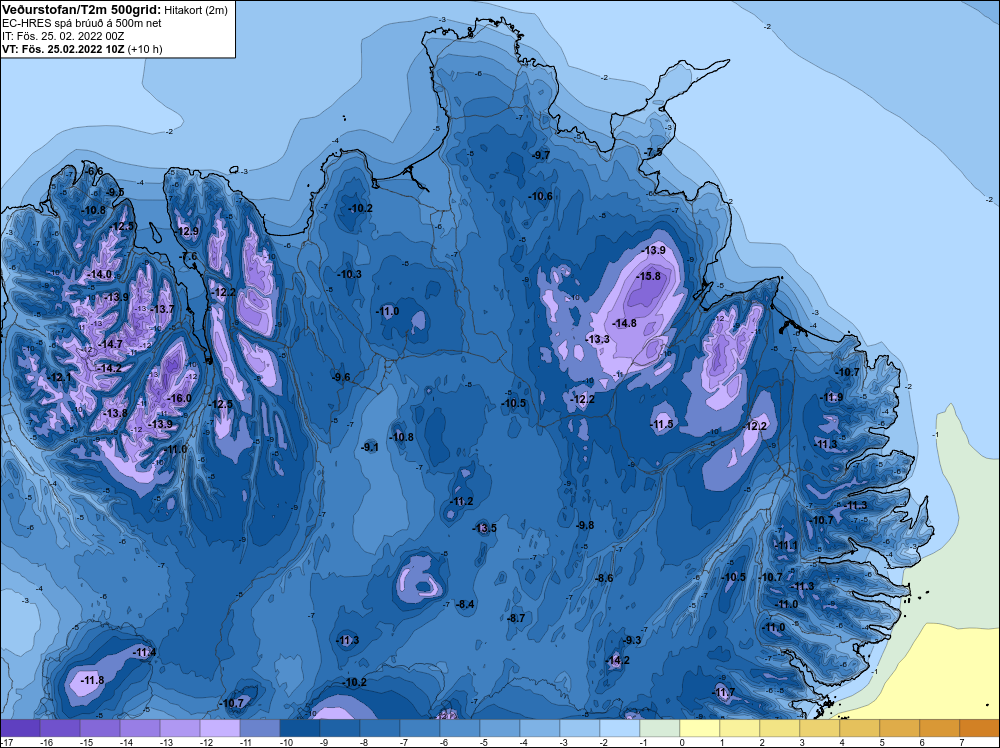Image resolution: width=1000 pixels, height=748 pixels.
Task: Click the '(+10 h)' forecast offset text
Action: [145, 48]
